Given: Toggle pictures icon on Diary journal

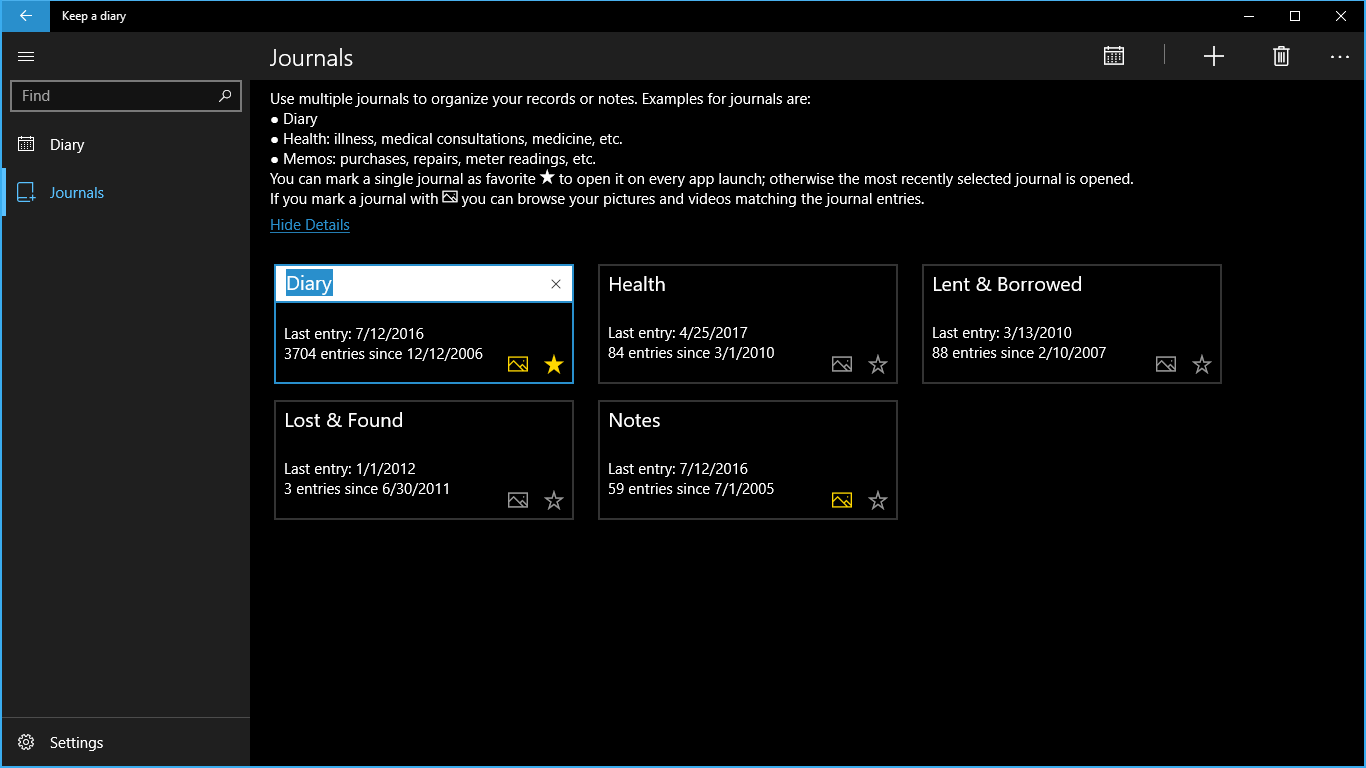Looking at the screenshot, I should point(518,364).
